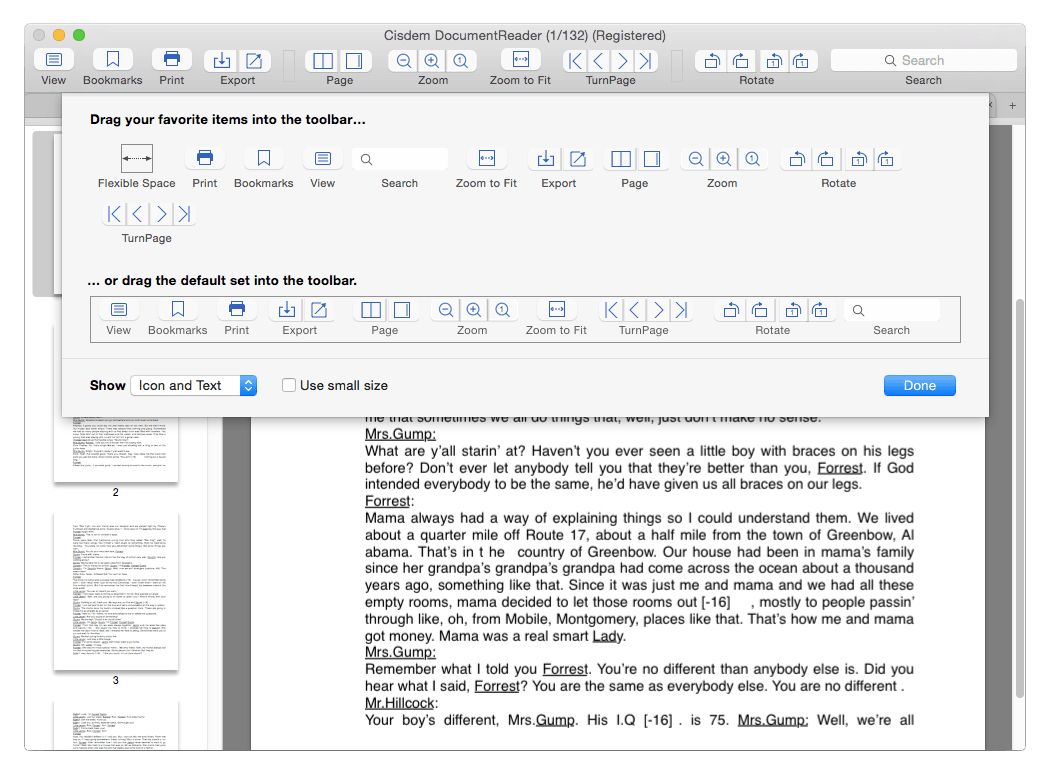Image resolution: width=1050 pixels, height=776 pixels.
Task: Click the Print icon in main toolbar
Action: coord(172,60)
